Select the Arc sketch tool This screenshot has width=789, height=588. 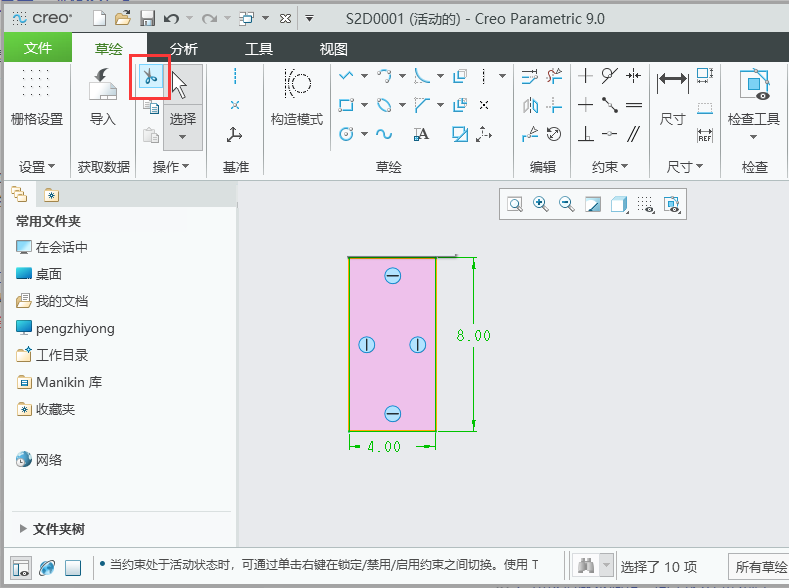(x=384, y=76)
